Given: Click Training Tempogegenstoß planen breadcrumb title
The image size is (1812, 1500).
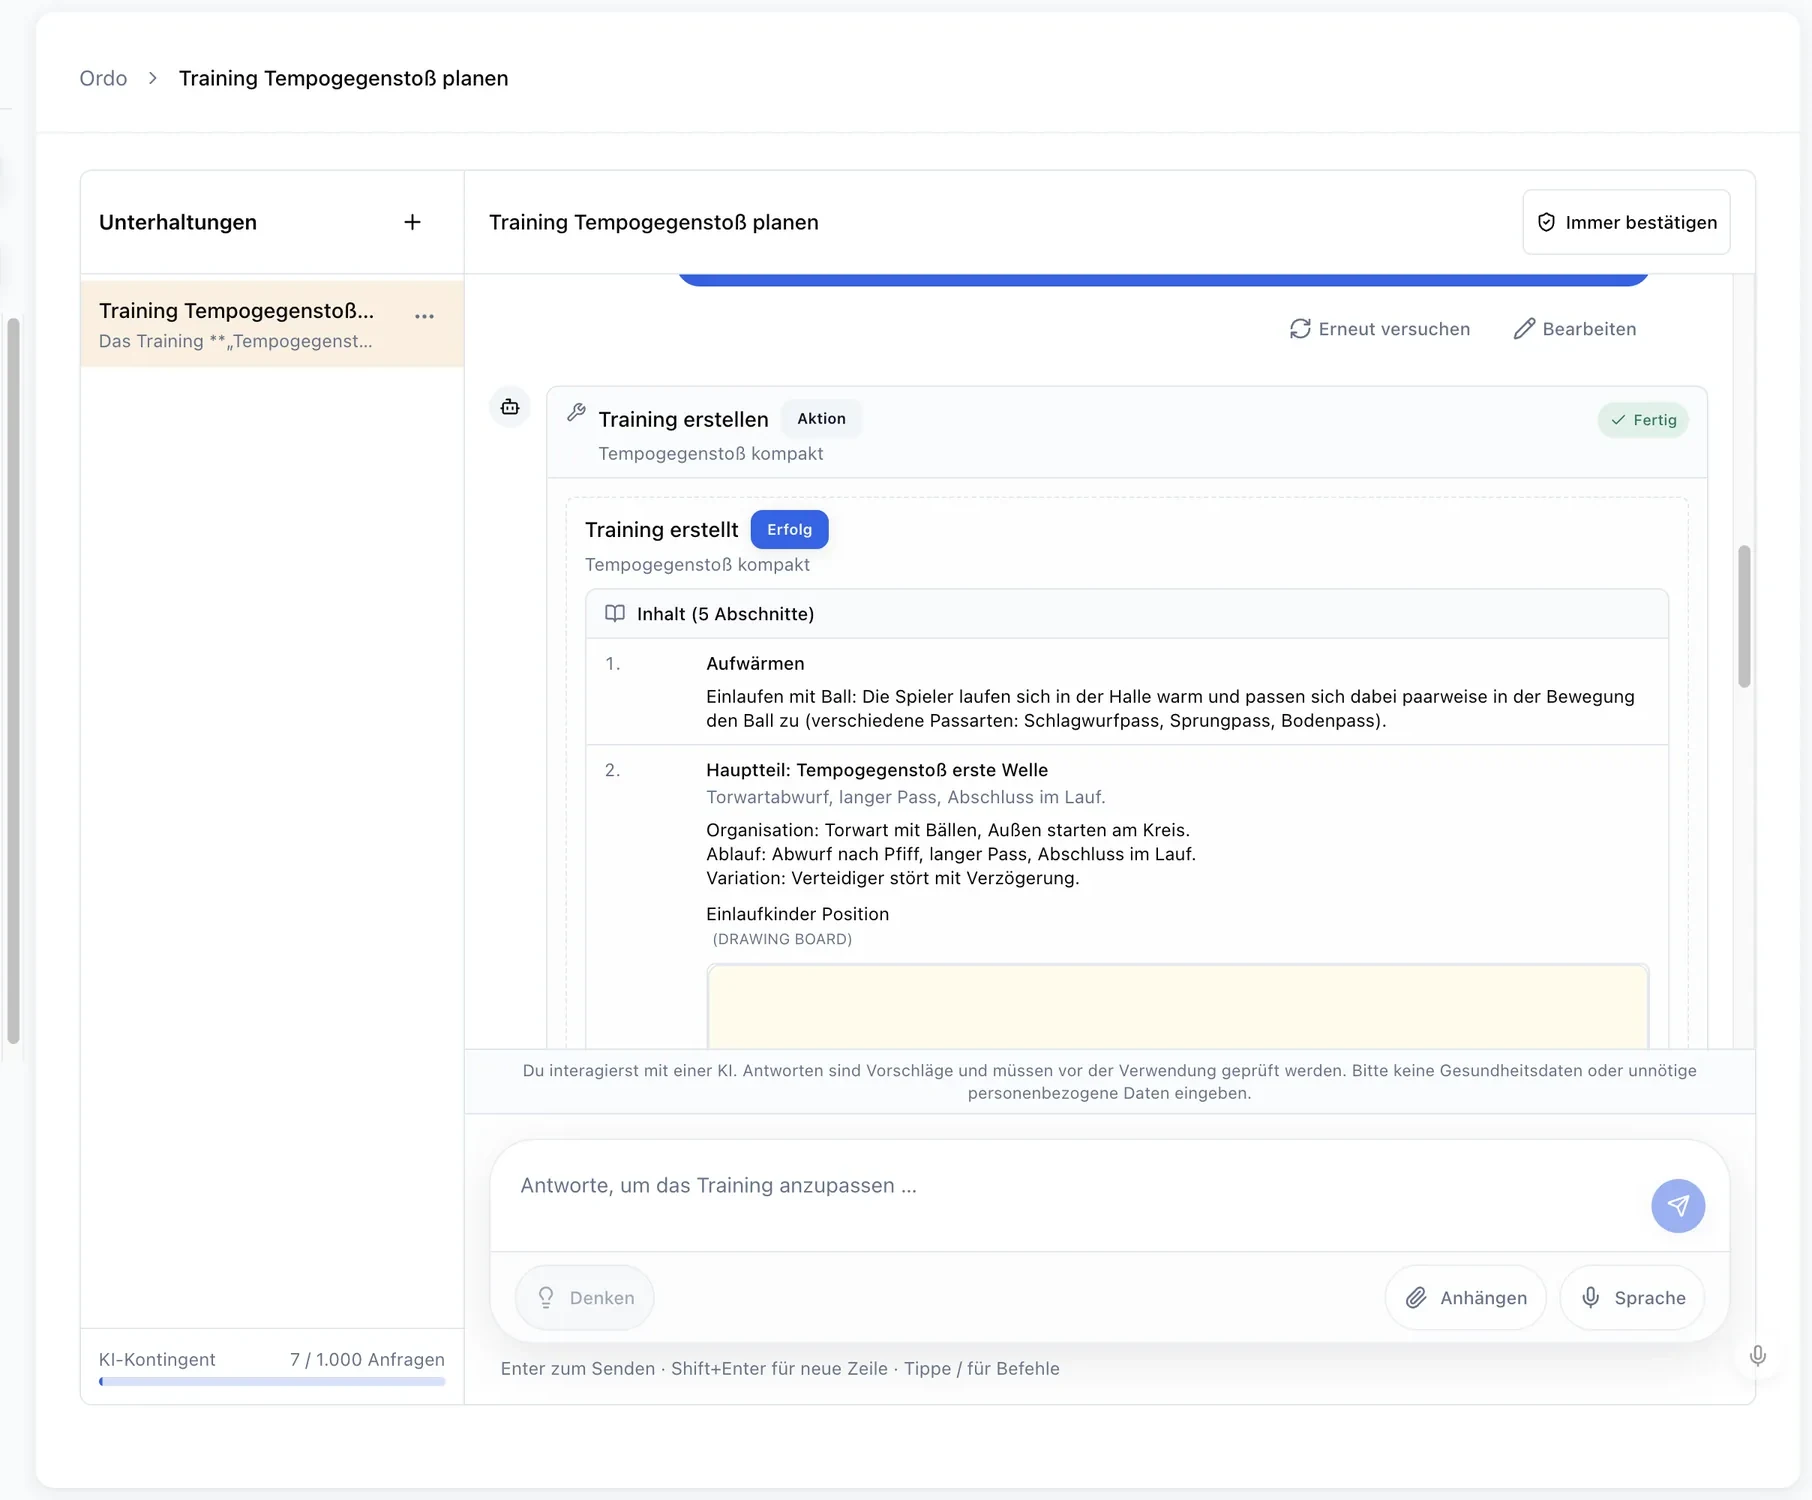Looking at the screenshot, I should (343, 78).
